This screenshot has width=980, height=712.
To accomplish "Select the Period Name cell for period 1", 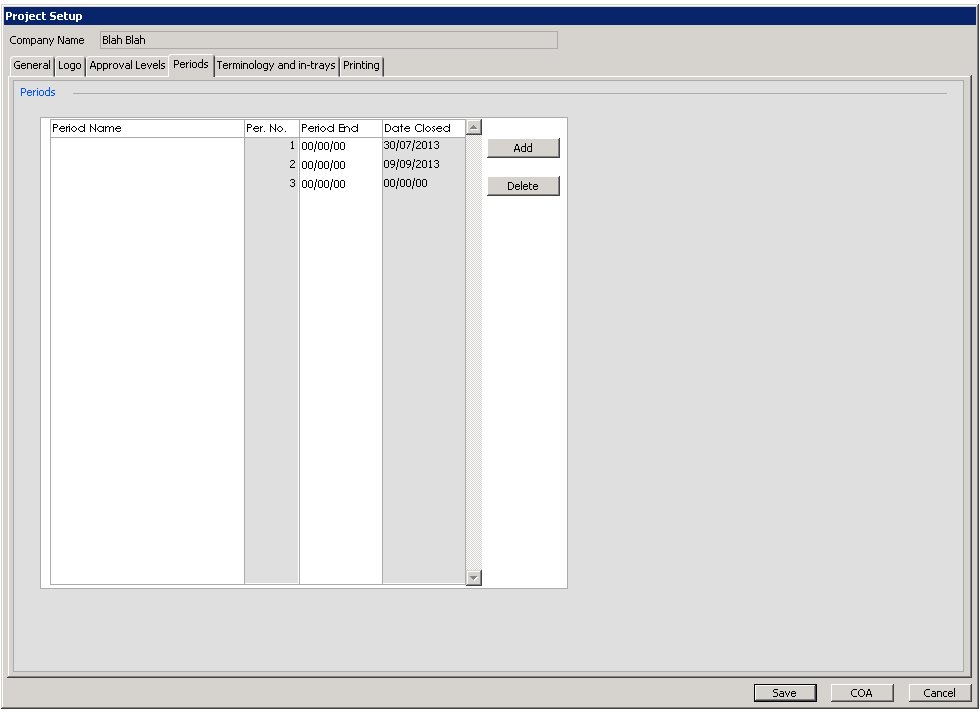I will click(x=145, y=144).
